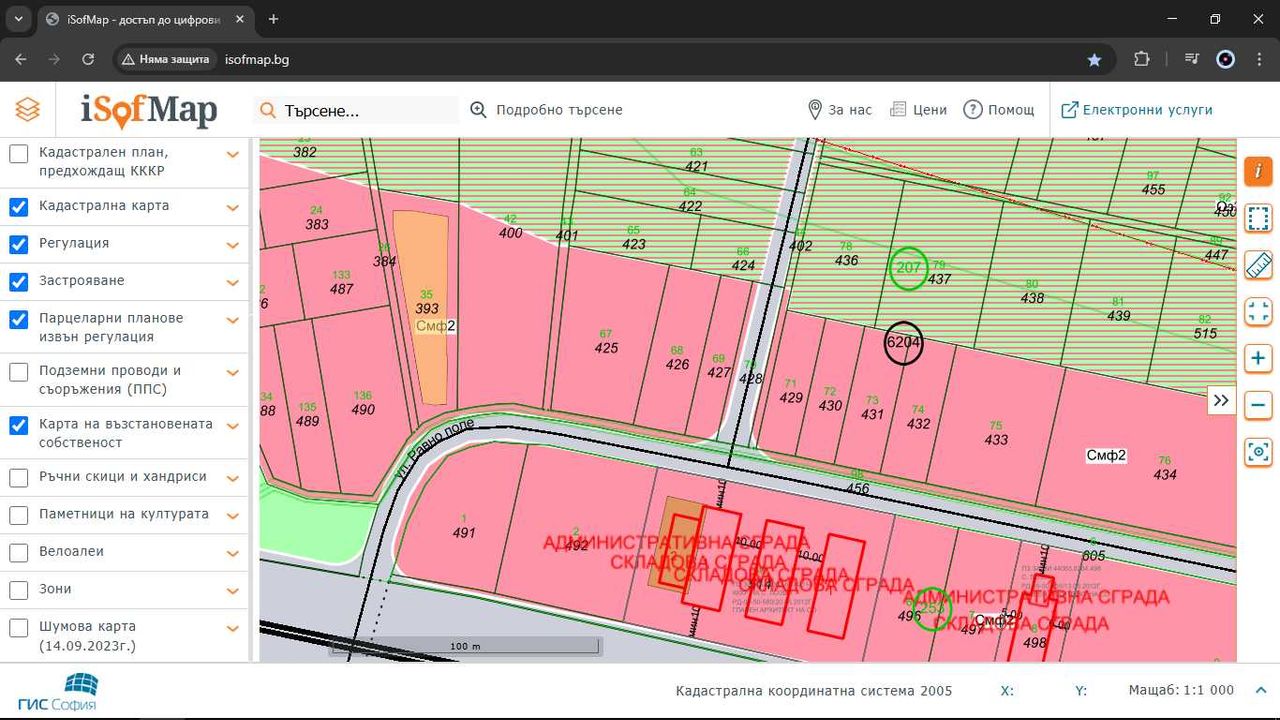This screenshot has width=1280, height=720.
Task: Expand 'Зони' layer chevron
Action: point(232,591)
